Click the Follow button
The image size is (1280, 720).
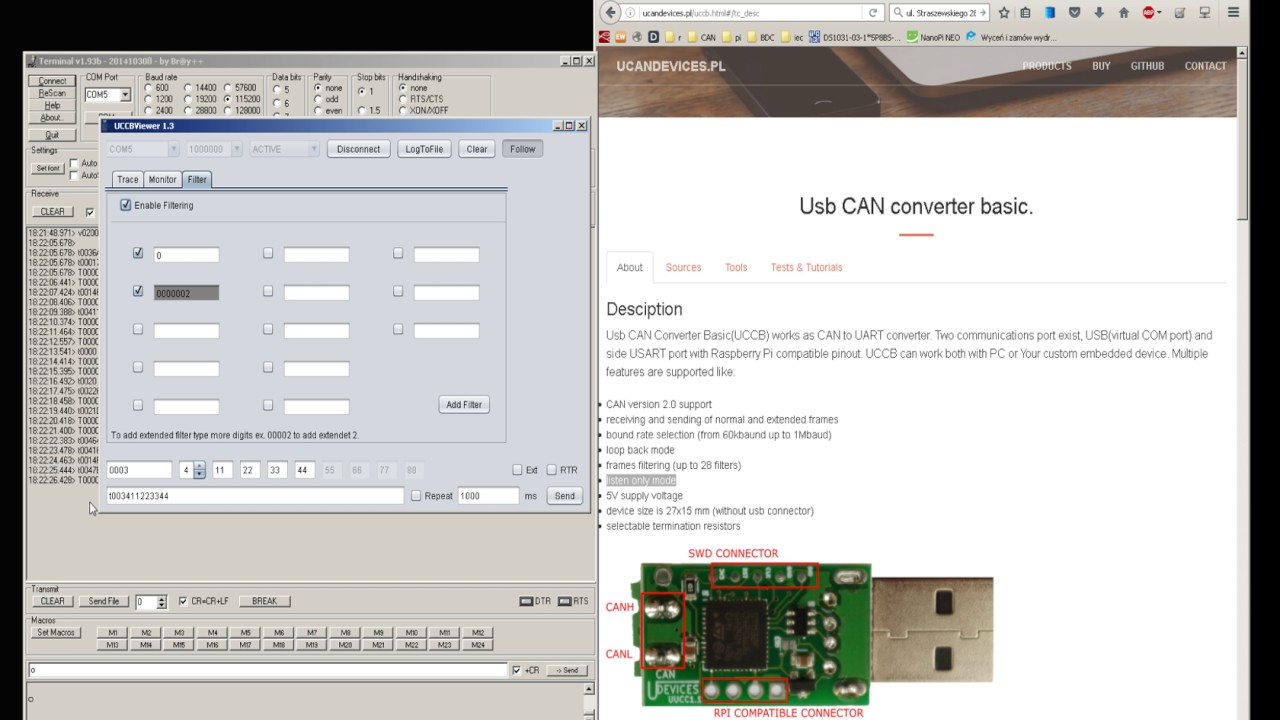coord(522,149)
